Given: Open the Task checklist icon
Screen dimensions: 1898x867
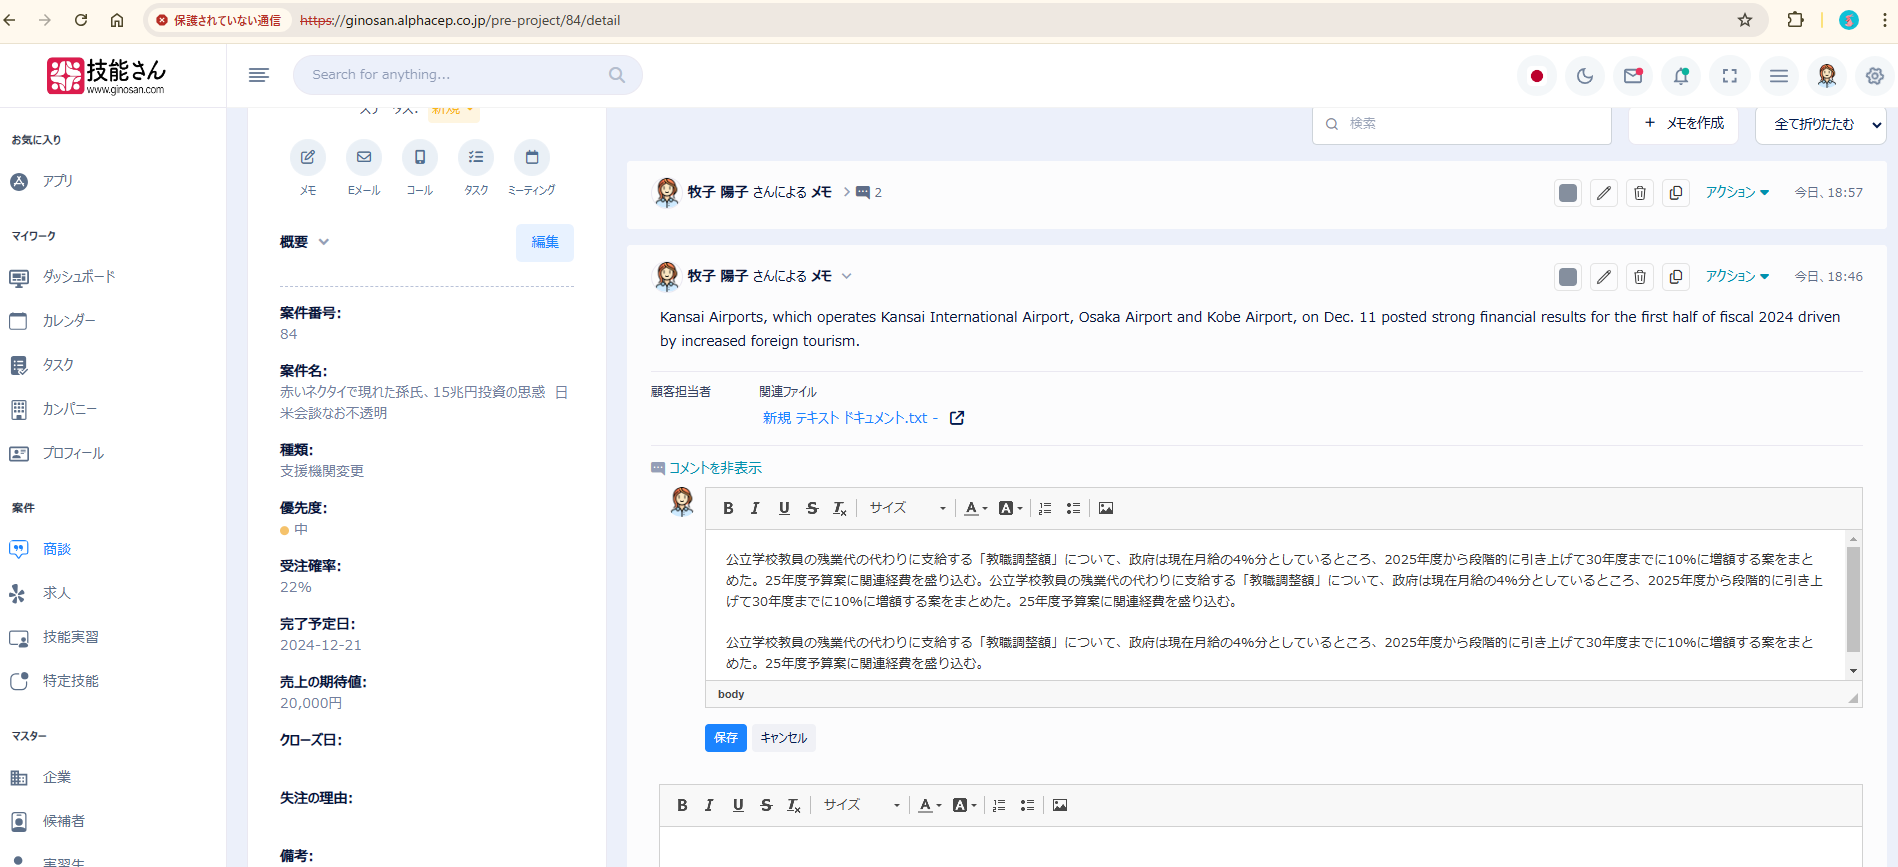Looking at the screenshot, I should point(476,158).
